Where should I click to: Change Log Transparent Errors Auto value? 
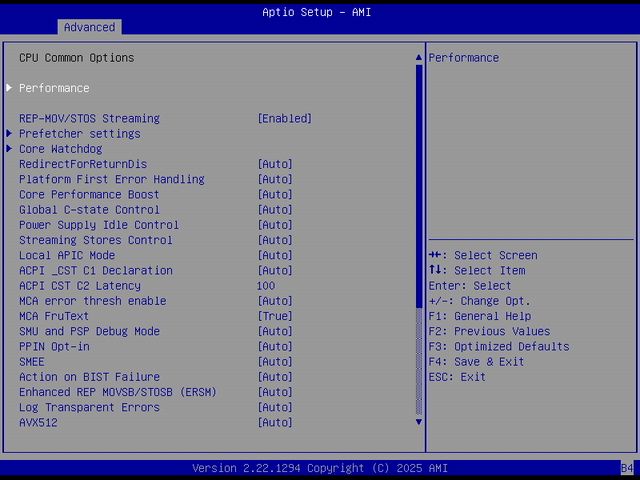click(x=275, y=407)
